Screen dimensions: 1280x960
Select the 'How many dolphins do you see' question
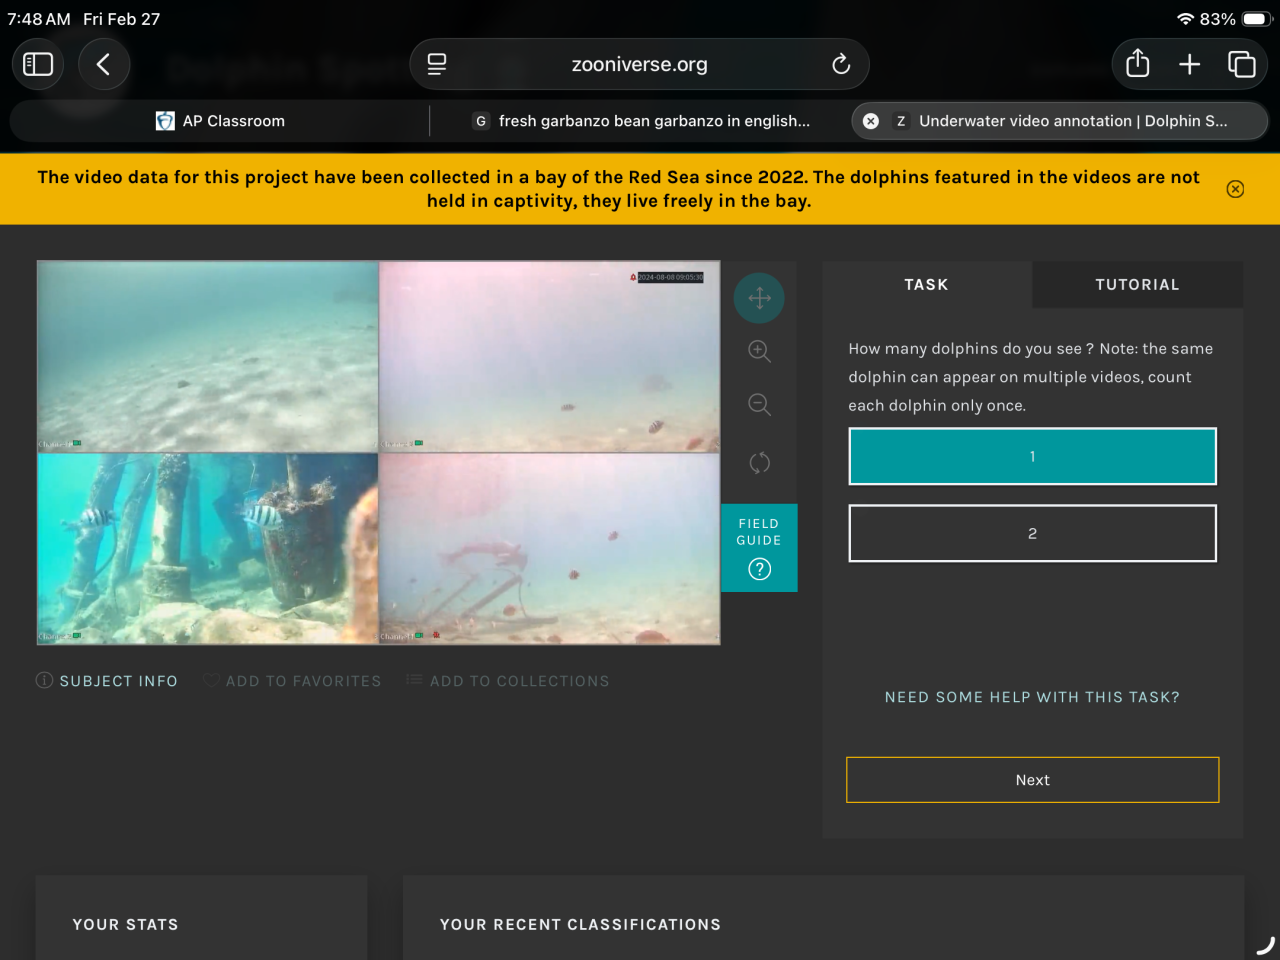tap(1031, 377)
